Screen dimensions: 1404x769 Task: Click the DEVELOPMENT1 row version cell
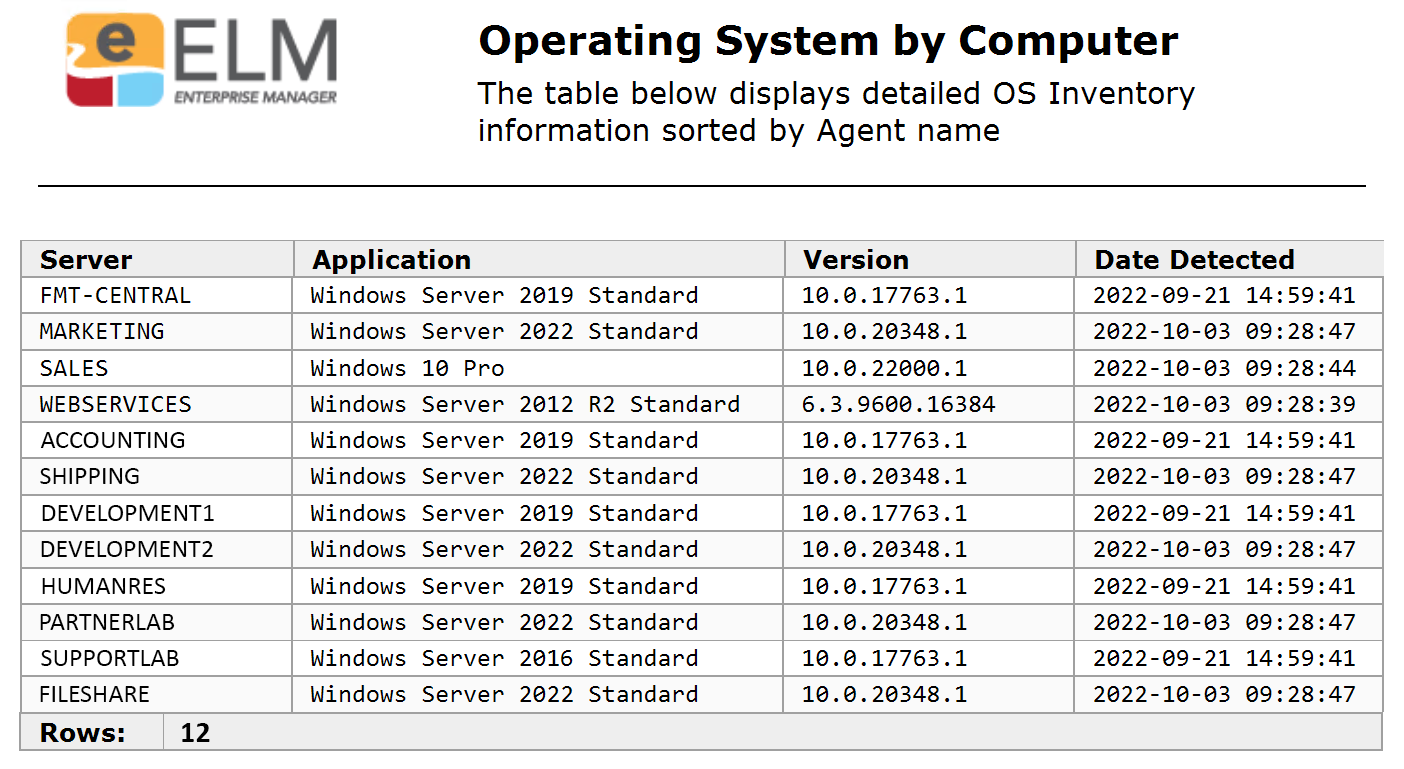(x=930, y=513)
